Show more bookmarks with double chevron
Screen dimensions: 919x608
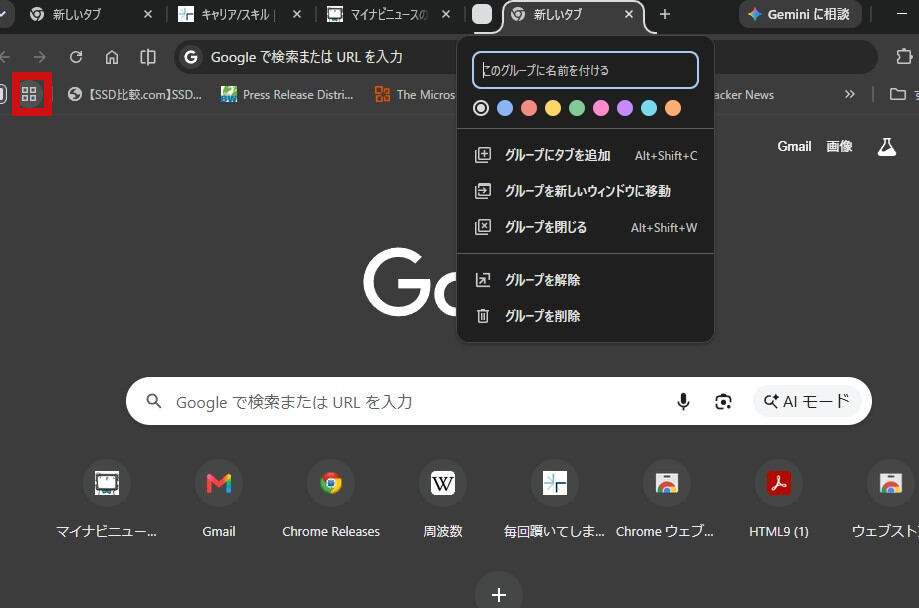click(x=850, y=94)
